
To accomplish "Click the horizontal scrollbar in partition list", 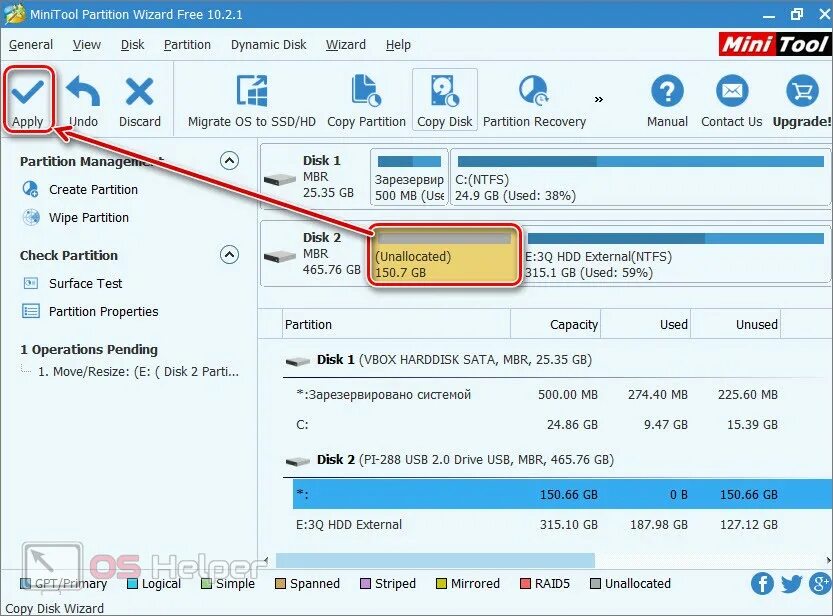I will 435,560.
